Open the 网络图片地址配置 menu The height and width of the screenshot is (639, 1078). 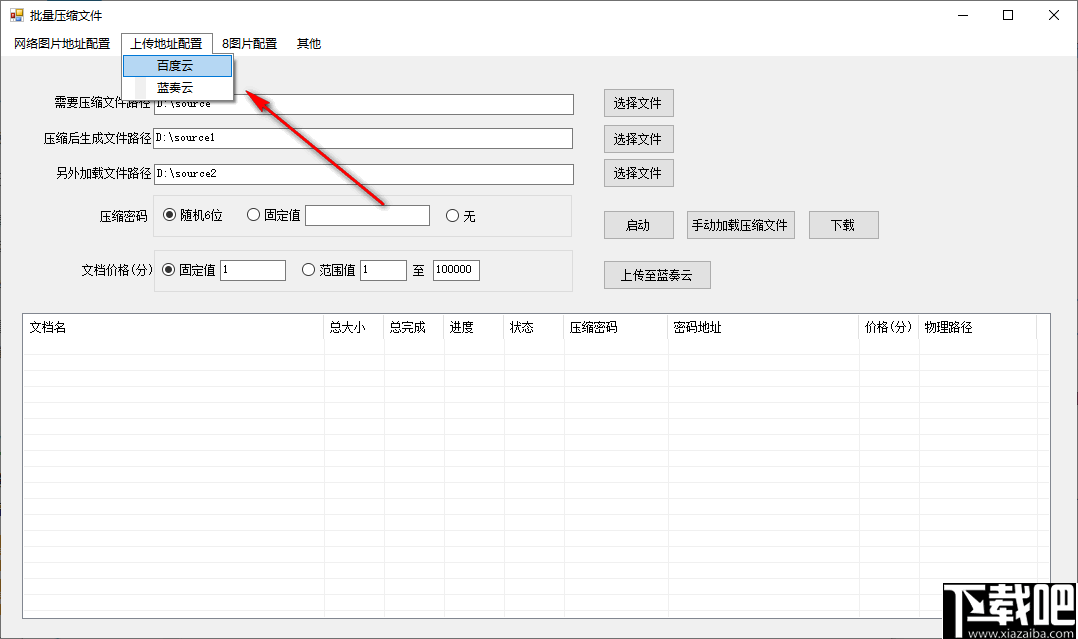coord(60,43)
